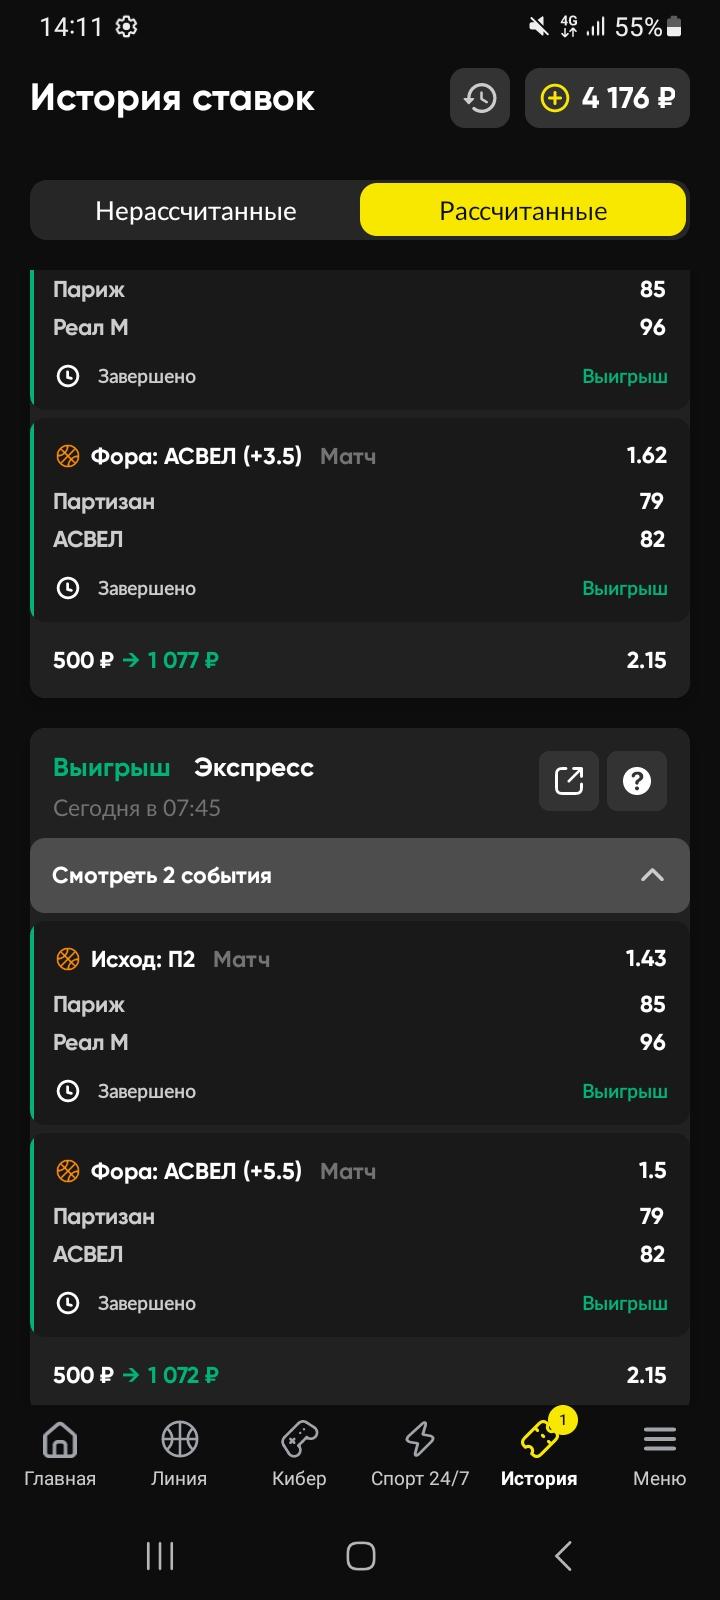
Task: Open the Исход: П2 Париж event
Action: [x=360, y=1023]
